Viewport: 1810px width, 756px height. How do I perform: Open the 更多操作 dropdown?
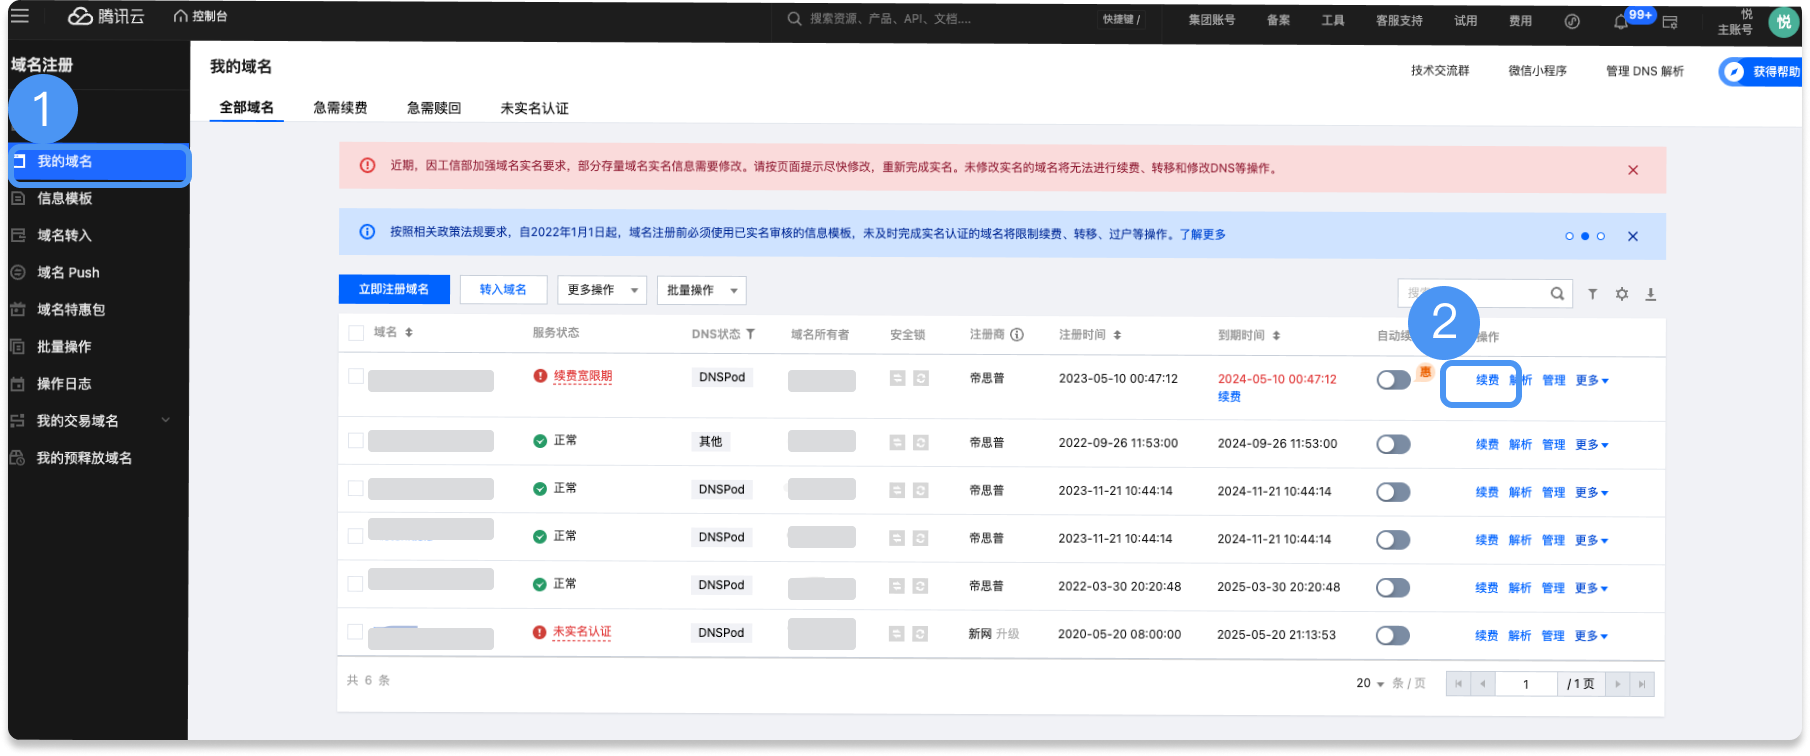601,290
